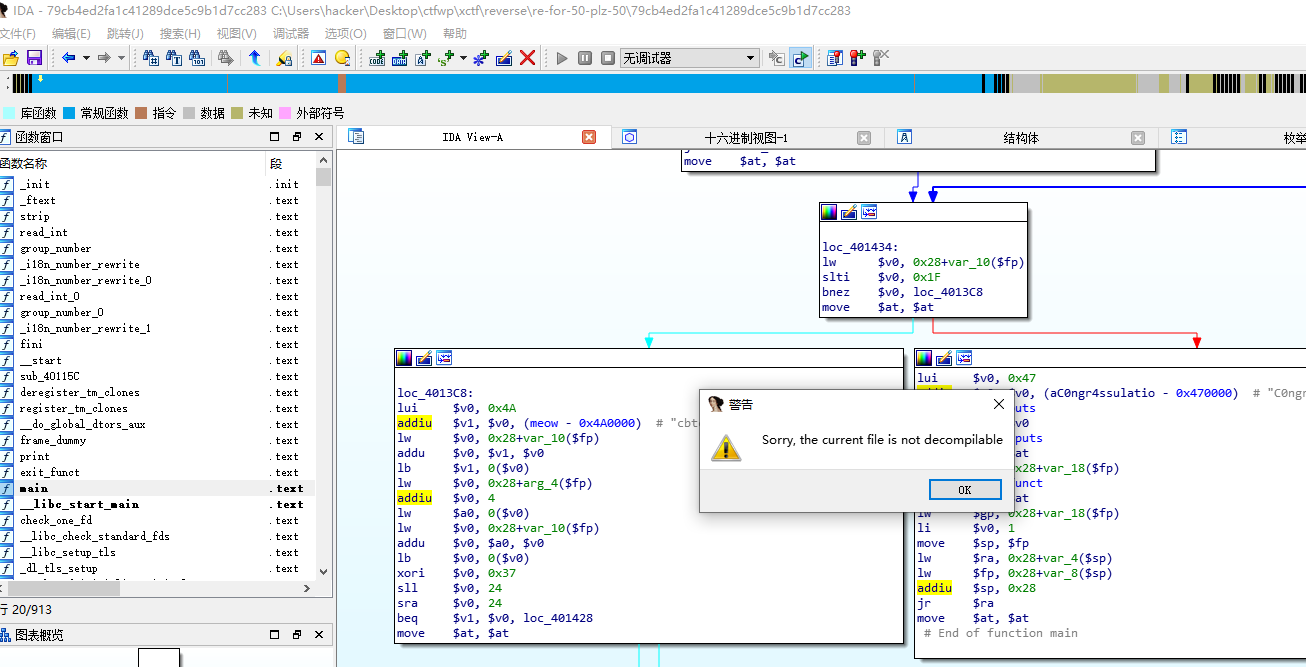
Task: Click the first binoculars search icon
Action: [151, 58]
